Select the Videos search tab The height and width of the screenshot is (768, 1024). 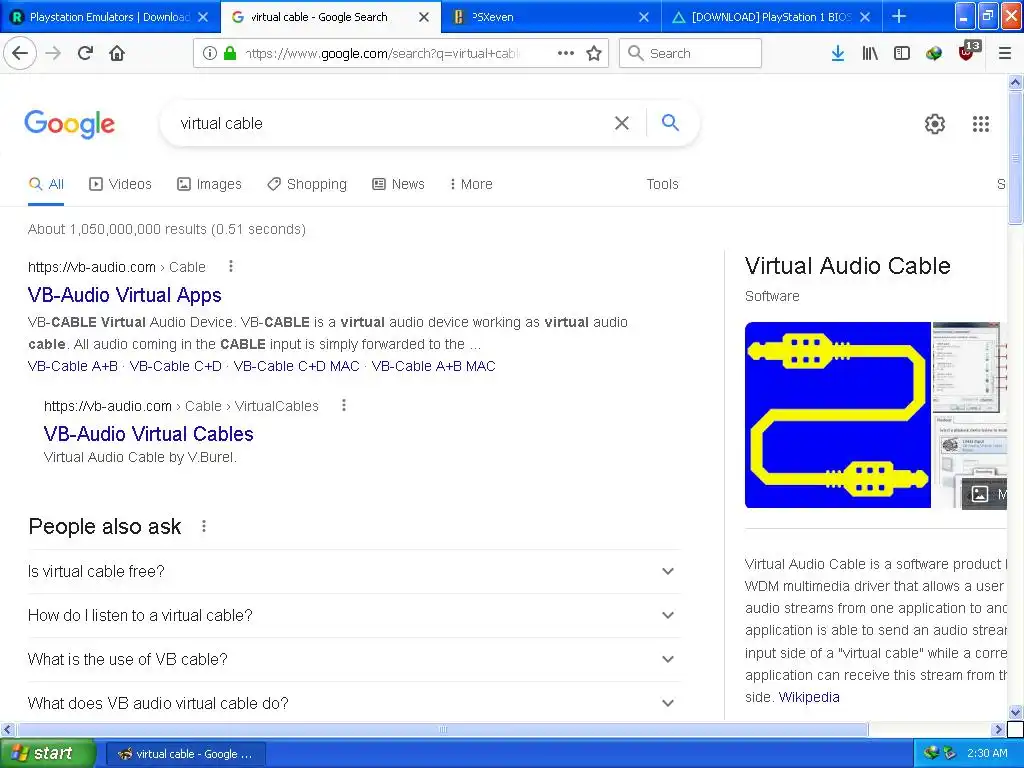pyautogui.click(x=120, y=184)
